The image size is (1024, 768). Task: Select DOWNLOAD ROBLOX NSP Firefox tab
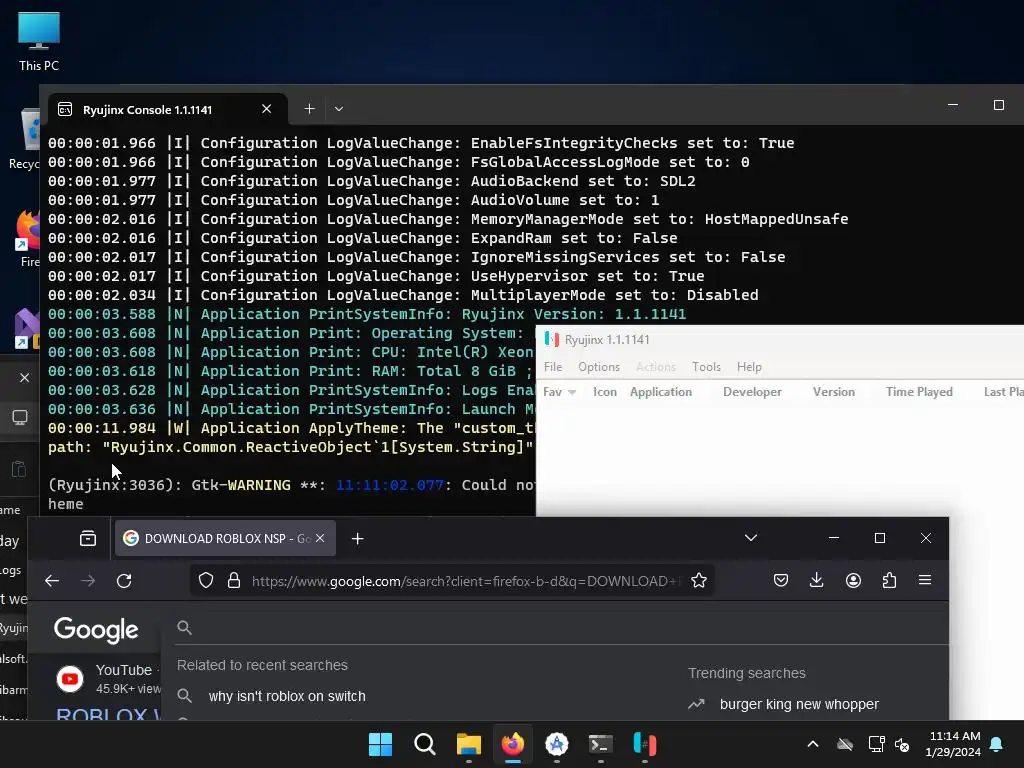click(225, 538)
